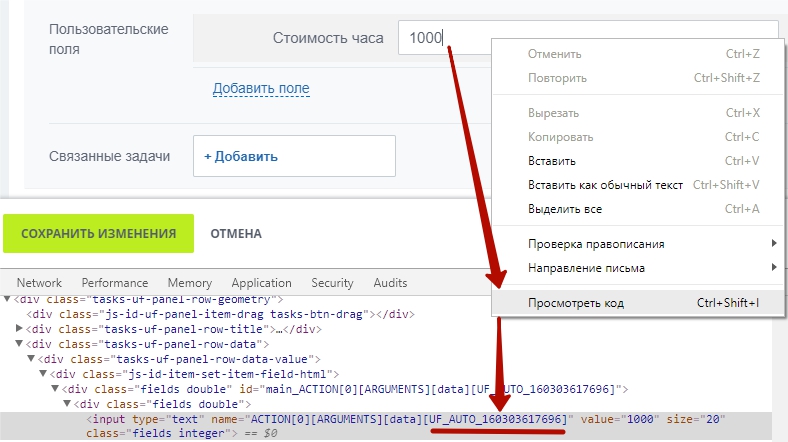Switch to the Security tab
The width and height of the screenshot is (788, 442).
pos(332,283)
